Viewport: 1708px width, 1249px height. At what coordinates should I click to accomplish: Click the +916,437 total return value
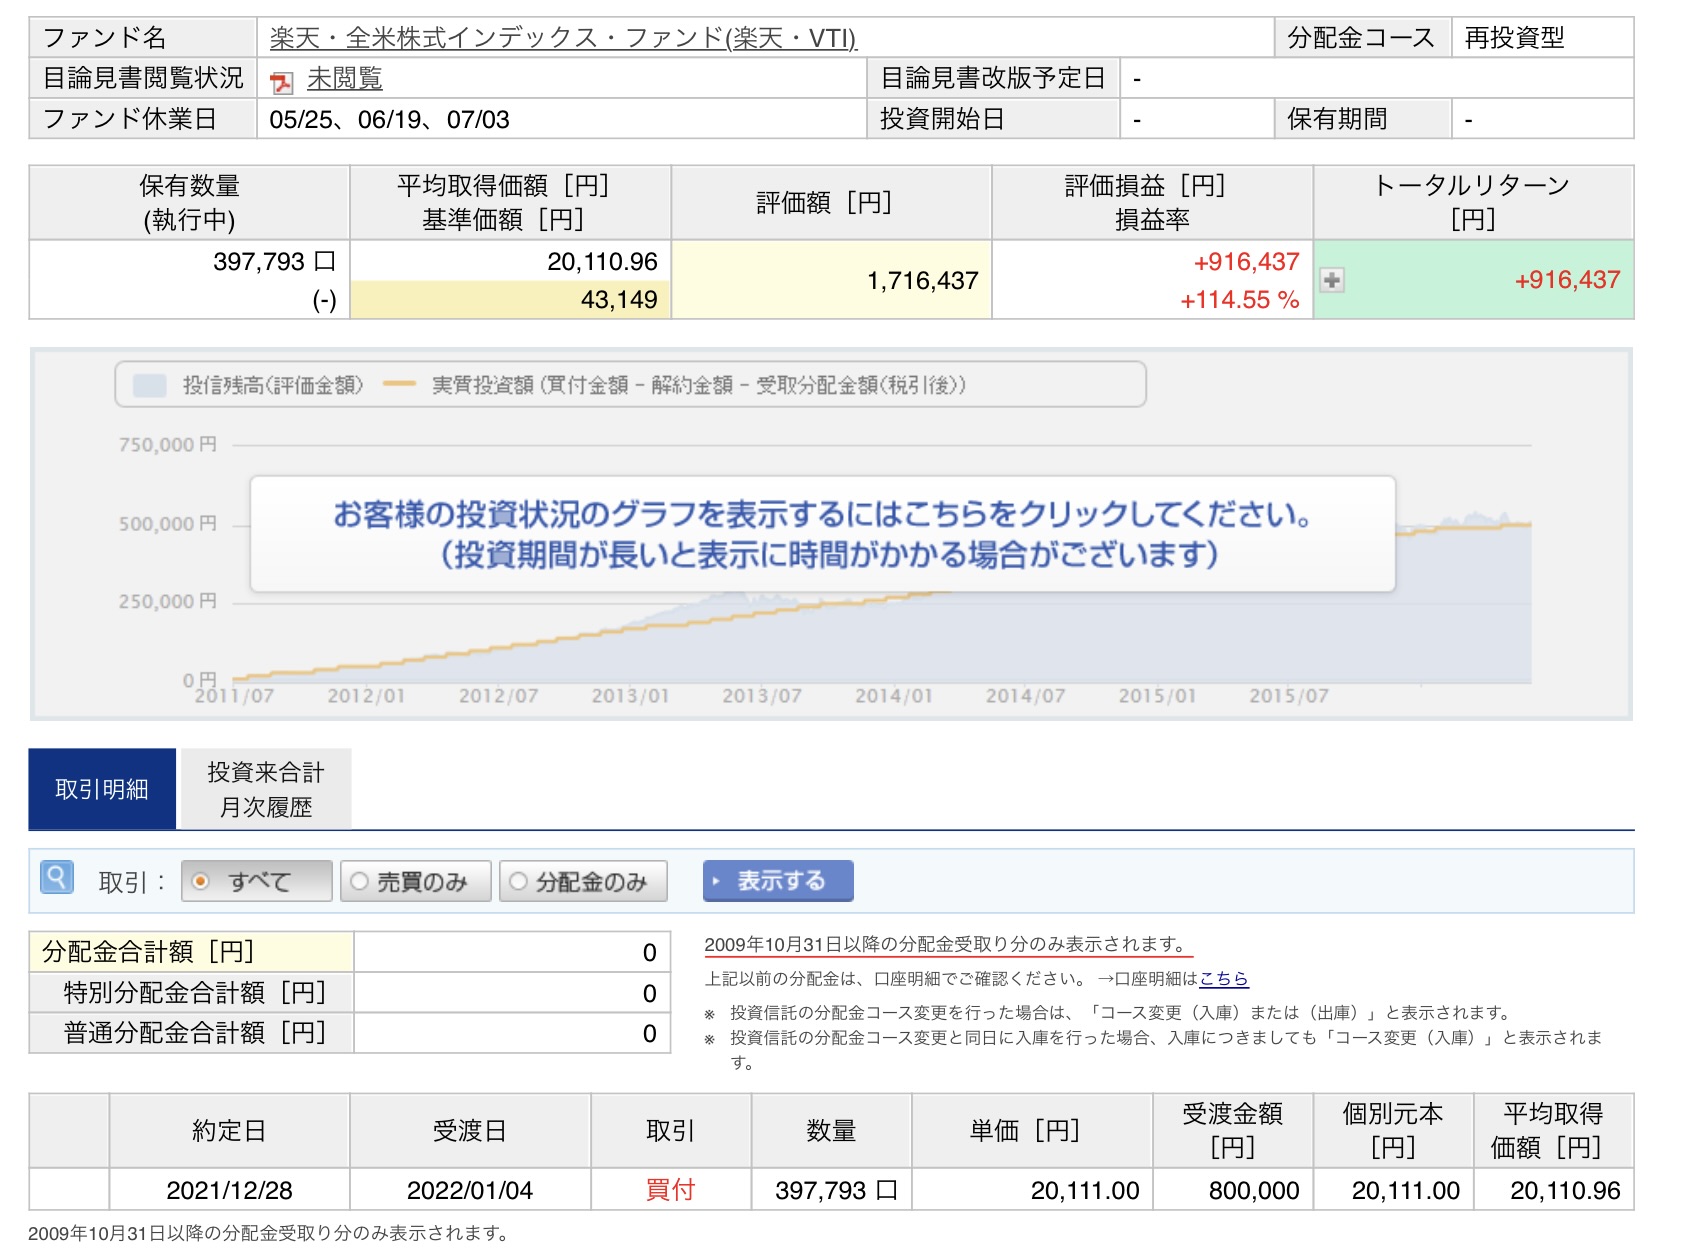click(1567, 280)
